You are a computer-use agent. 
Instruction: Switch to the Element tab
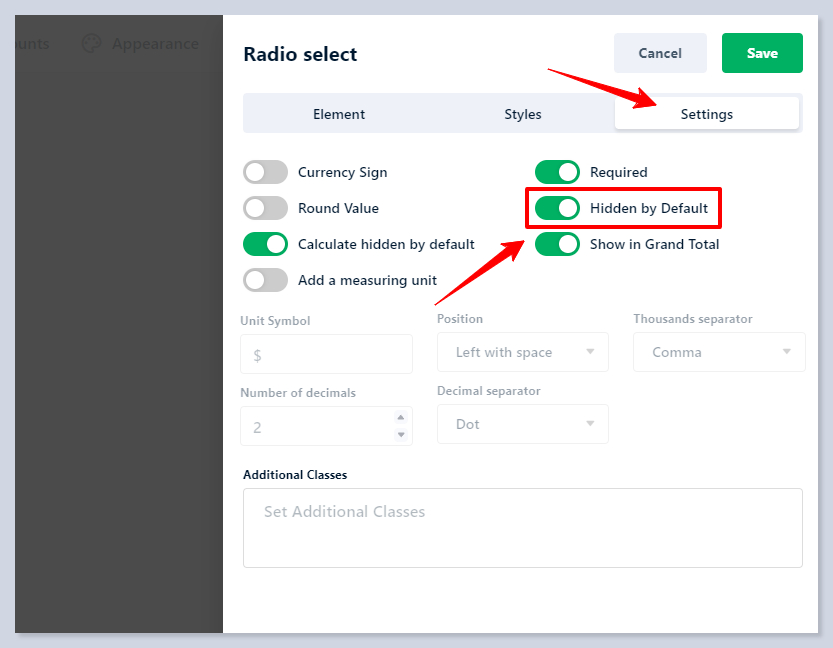point(339,114)
